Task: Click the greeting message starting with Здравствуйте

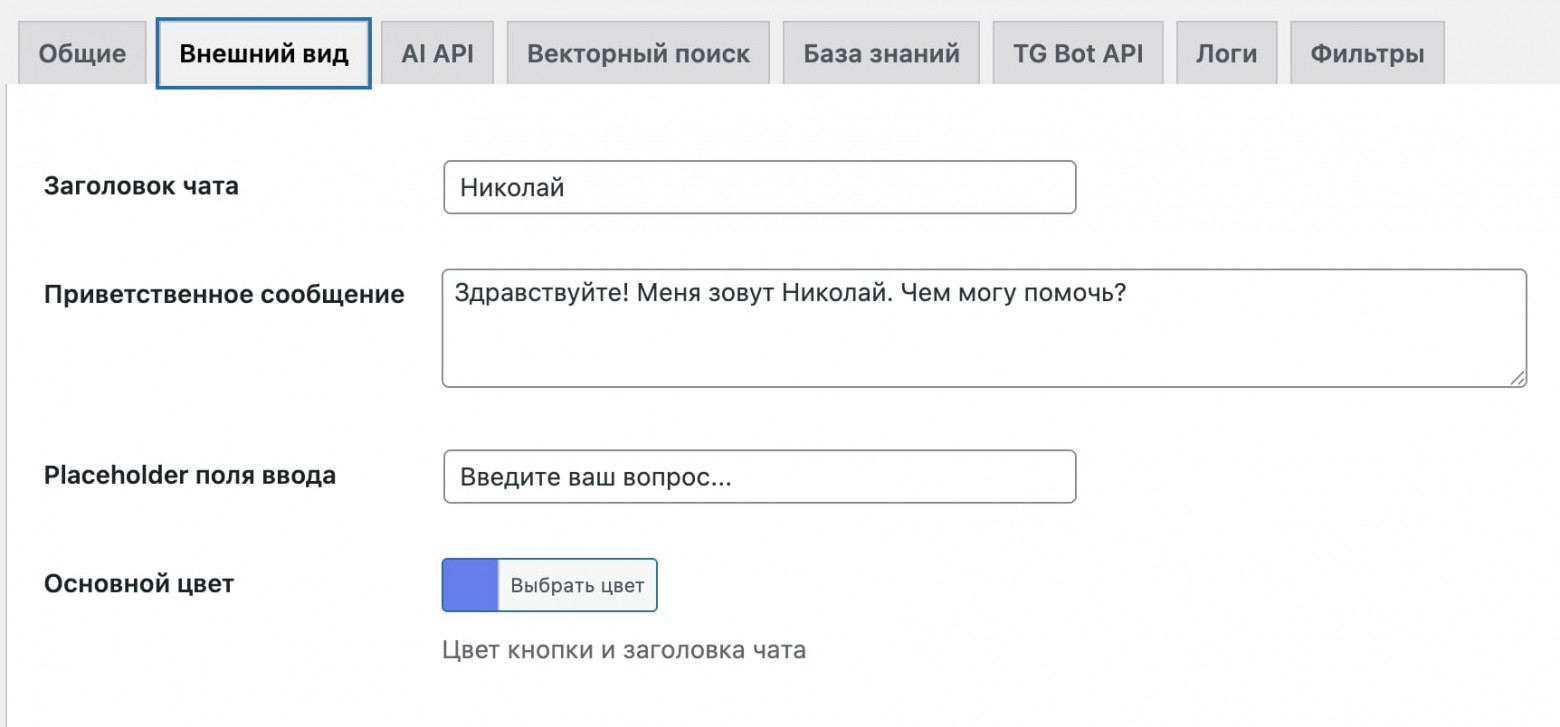Action: click(790, 293)
